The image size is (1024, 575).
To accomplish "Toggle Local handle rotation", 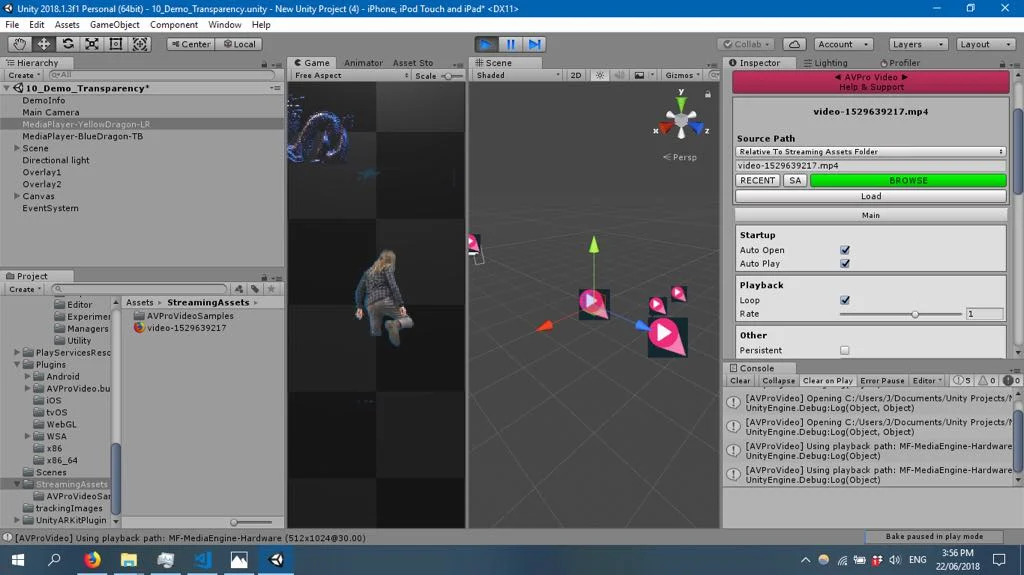I will [239, 44].
